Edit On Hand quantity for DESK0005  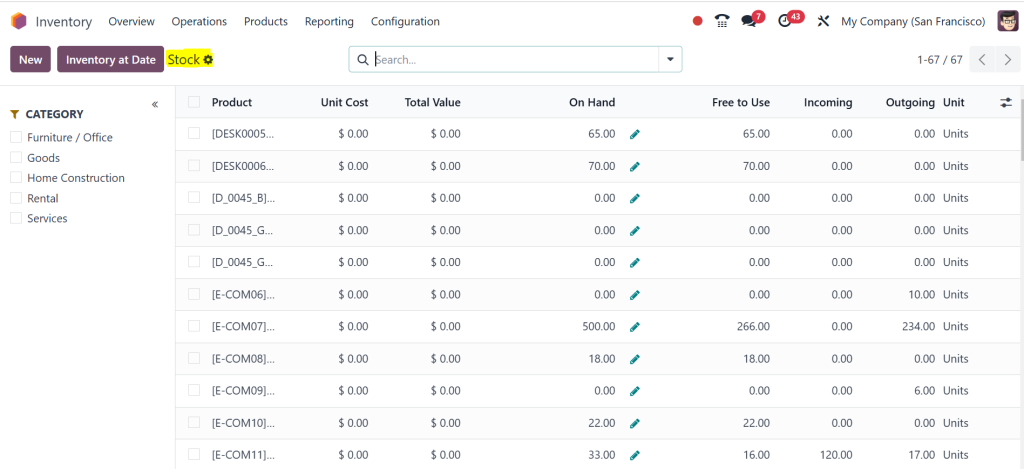(x=635, y=135)
